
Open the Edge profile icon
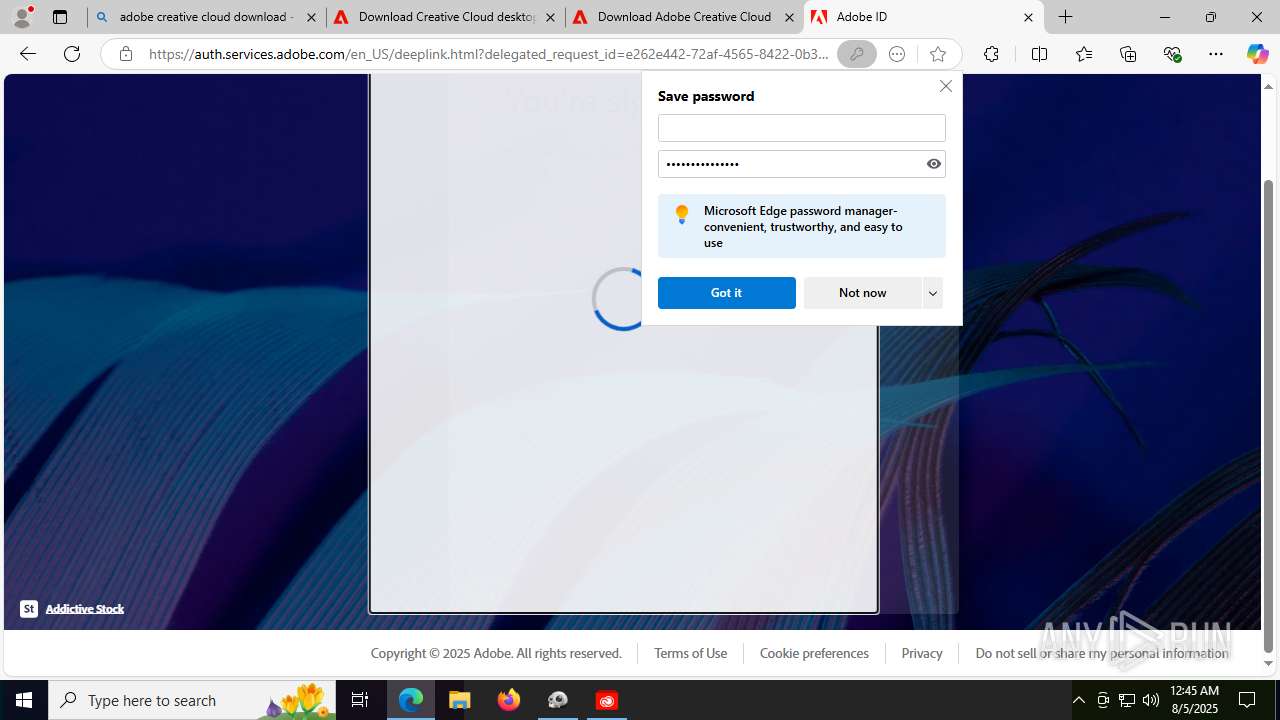[22, 17]
